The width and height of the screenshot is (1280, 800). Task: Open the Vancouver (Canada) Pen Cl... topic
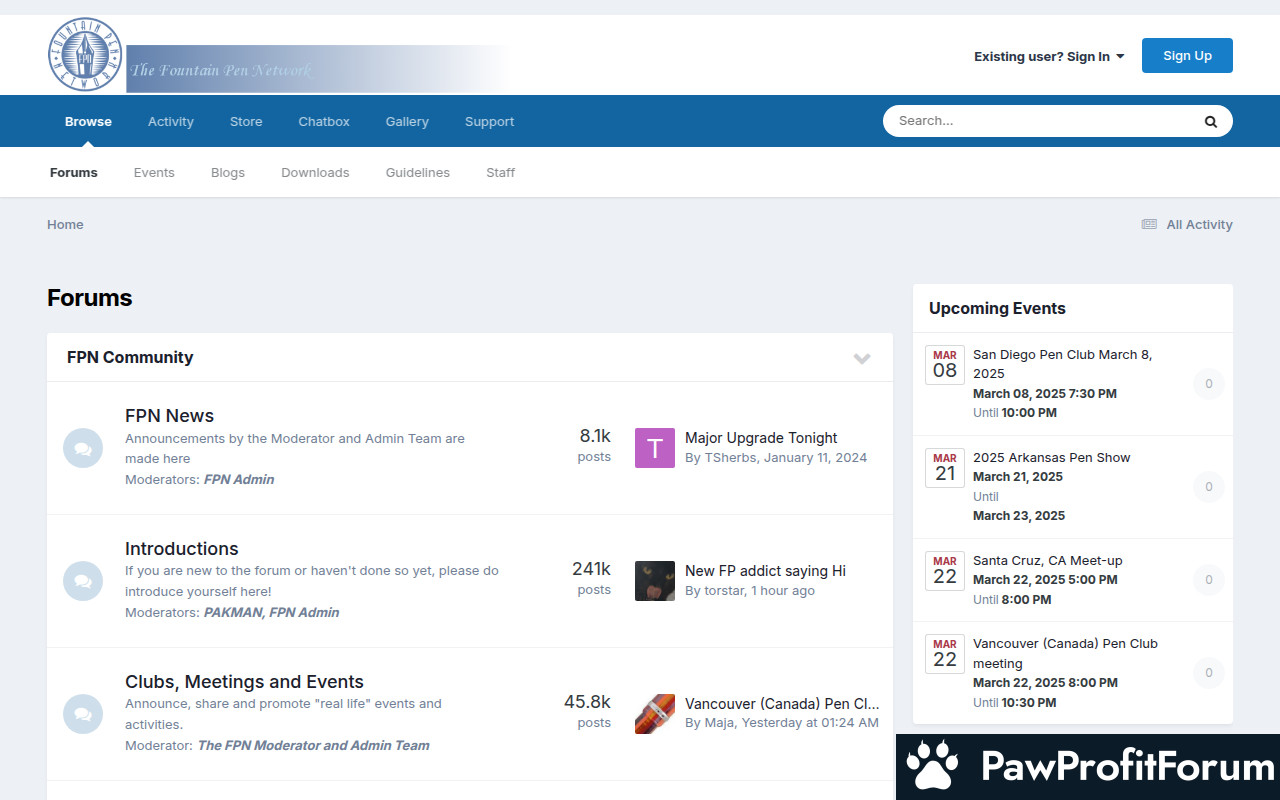pos(782,704)
